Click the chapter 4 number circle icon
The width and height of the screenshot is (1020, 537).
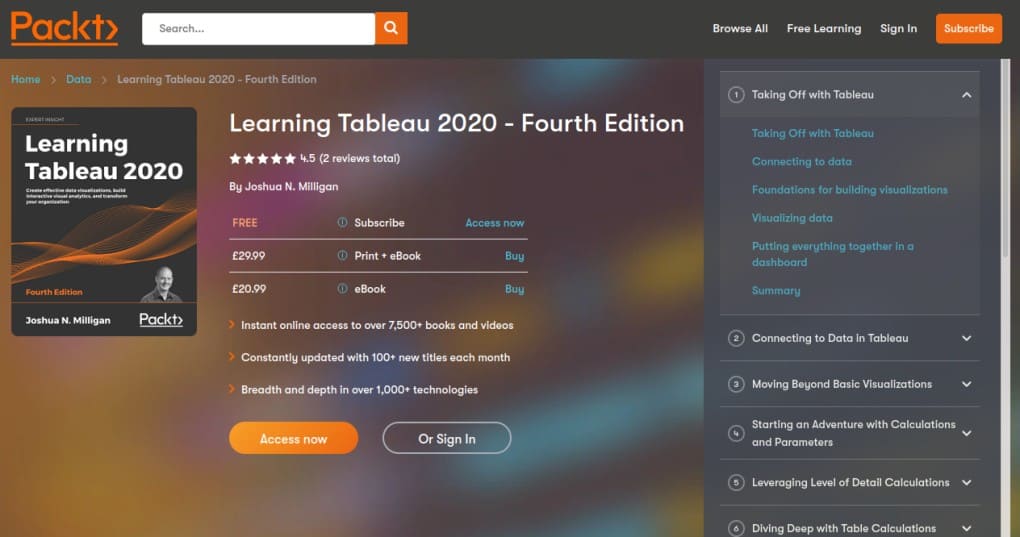coord(736,433)
